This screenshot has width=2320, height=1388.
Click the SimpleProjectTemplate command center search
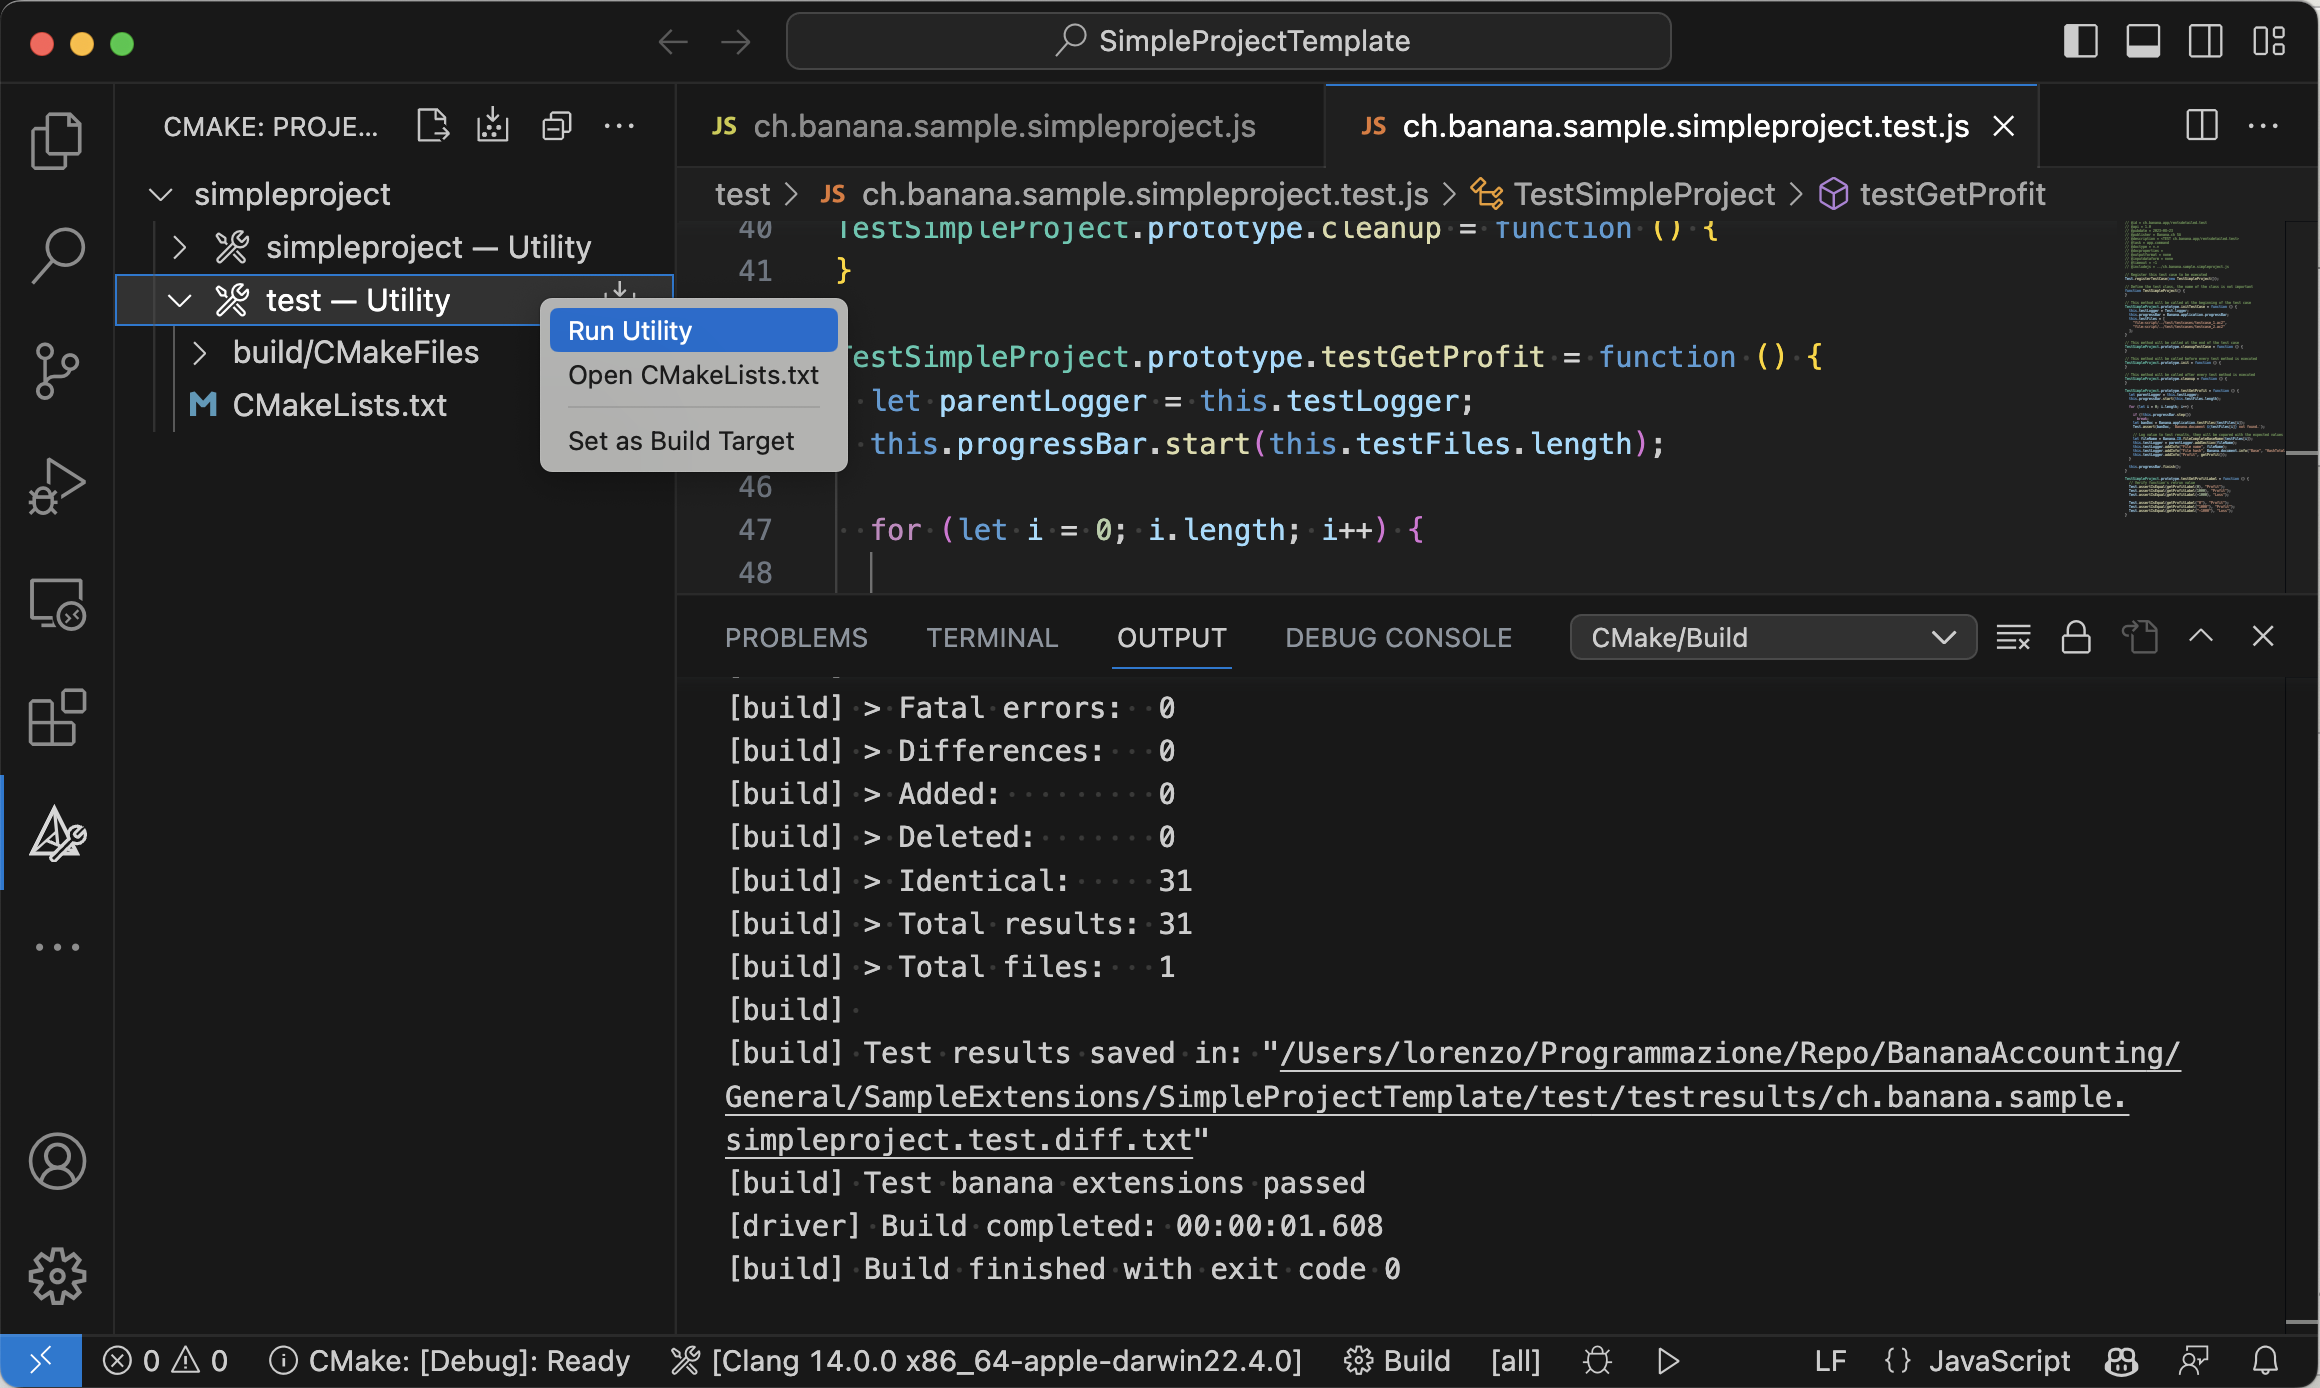pyautogui.click(x=1229, y=42)
